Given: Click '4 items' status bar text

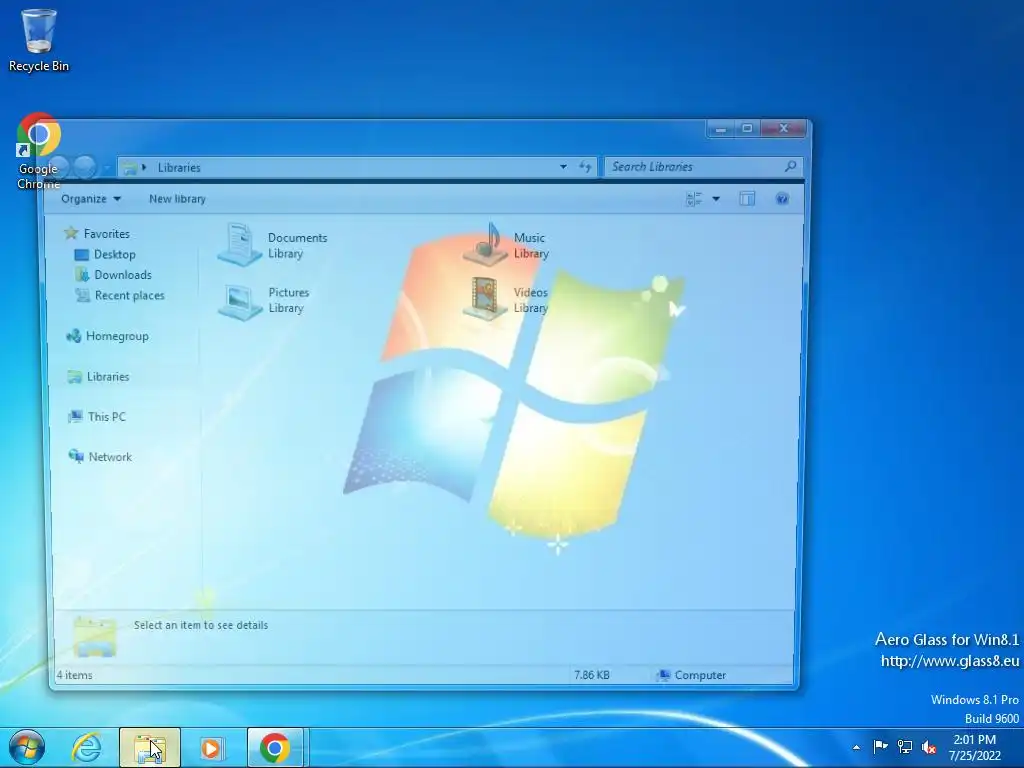Looking at the screenshot, I should (74, 675).
